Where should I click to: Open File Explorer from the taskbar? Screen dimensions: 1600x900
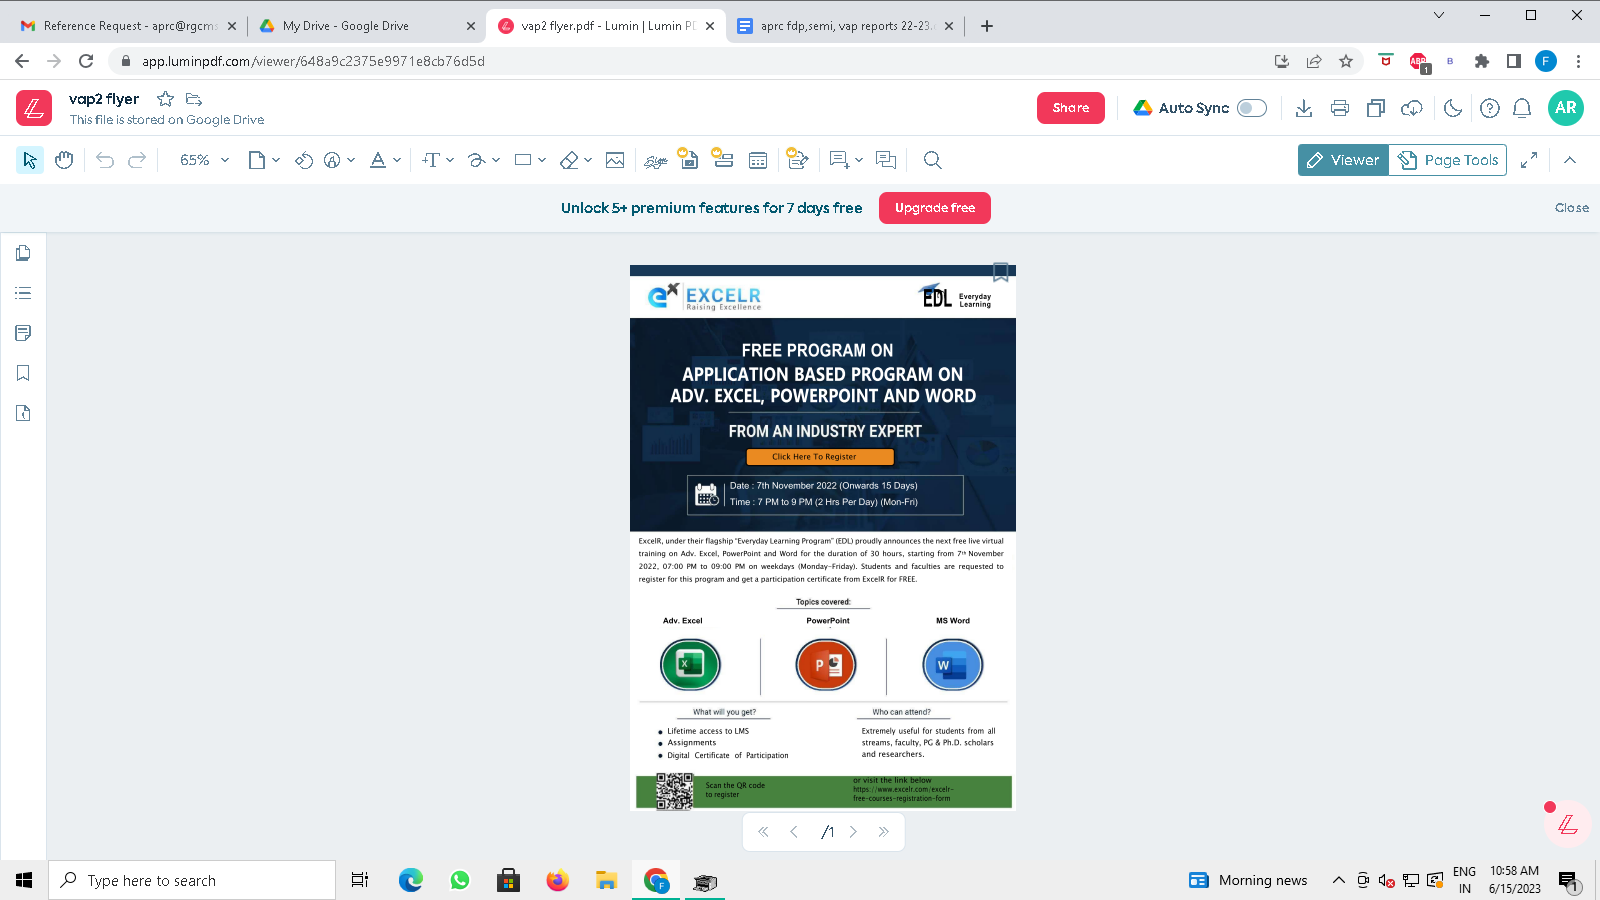pos(606,880)
